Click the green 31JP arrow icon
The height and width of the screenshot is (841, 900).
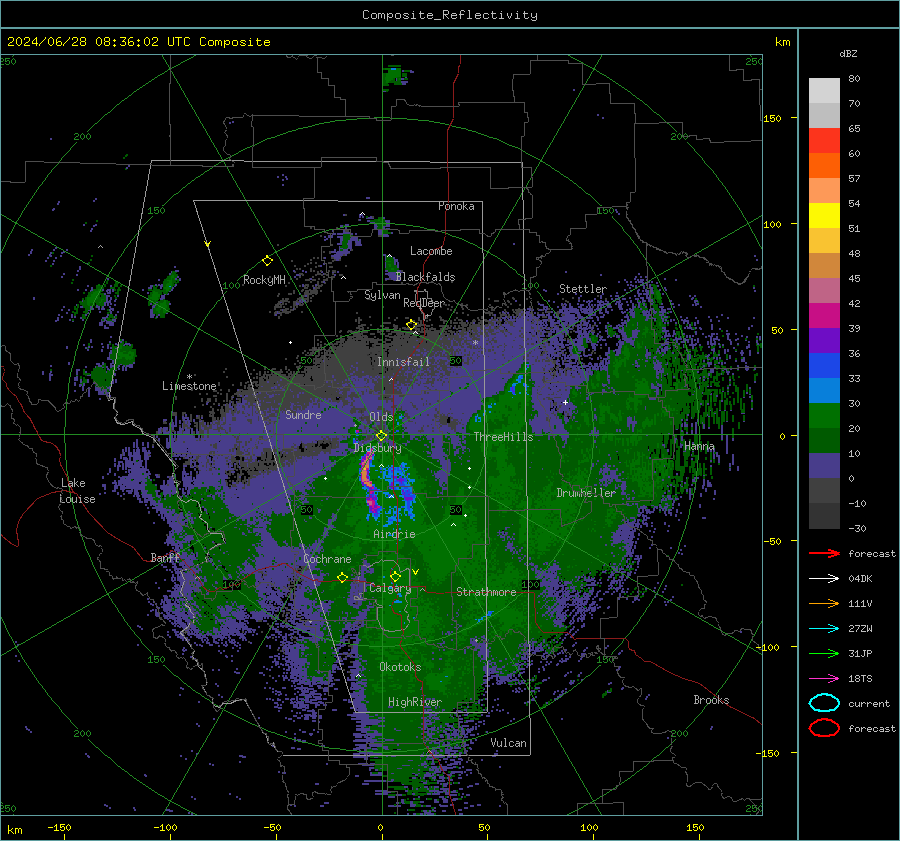pos(824,653)
